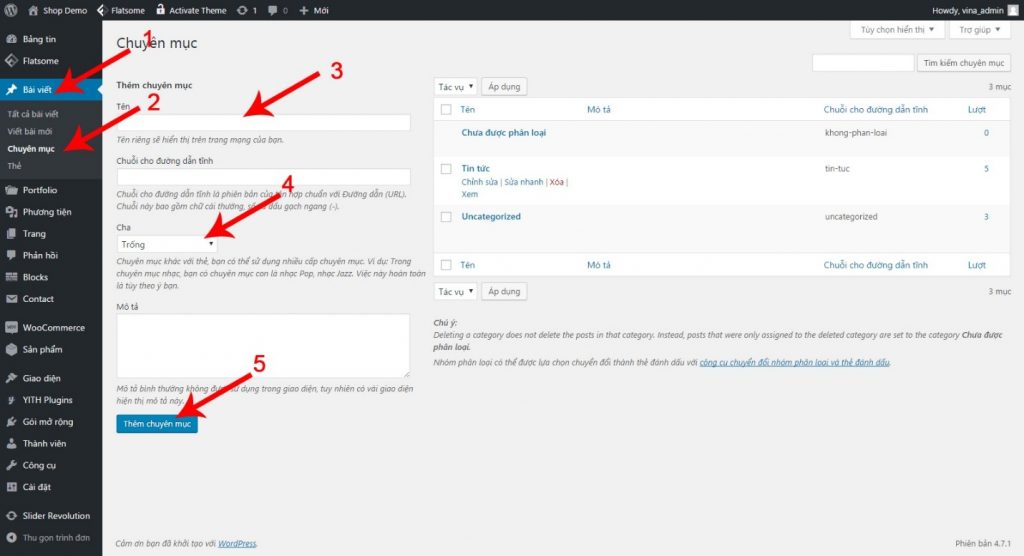Click the Portfolio sidebar icon
The image size is (1024, 556).
click(11, 190)
